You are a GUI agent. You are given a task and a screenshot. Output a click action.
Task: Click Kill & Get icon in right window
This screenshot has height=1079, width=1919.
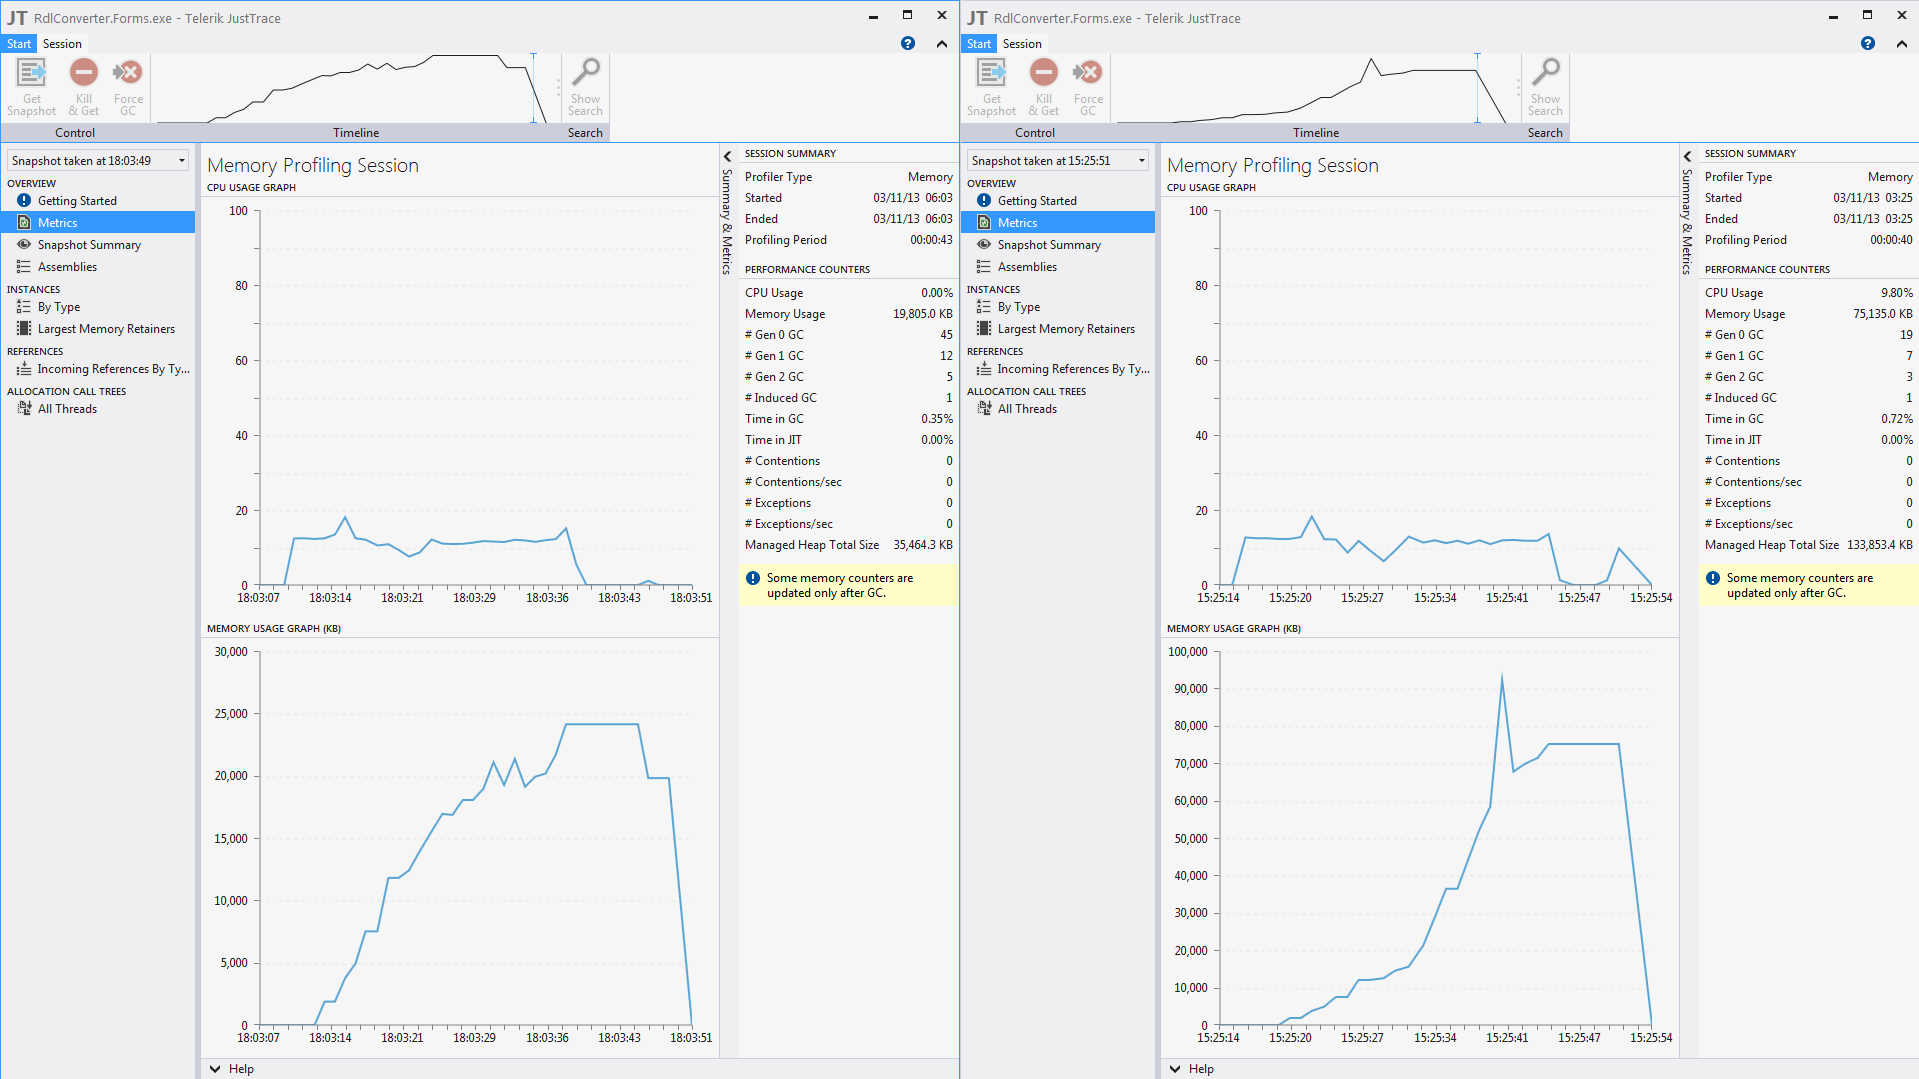tap(1043, 73)
